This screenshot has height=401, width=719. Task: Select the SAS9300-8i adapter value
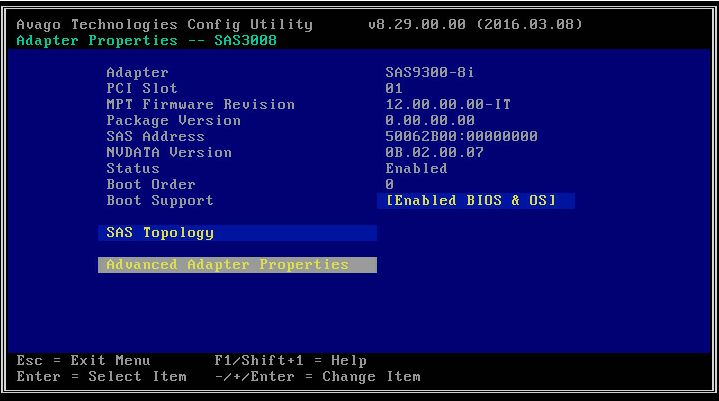coord(430,72)
